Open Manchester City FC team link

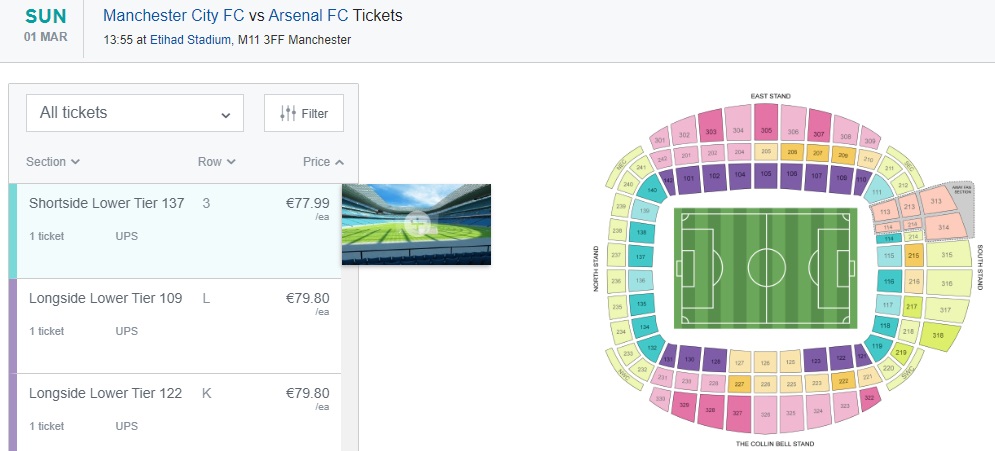(173, 17)
